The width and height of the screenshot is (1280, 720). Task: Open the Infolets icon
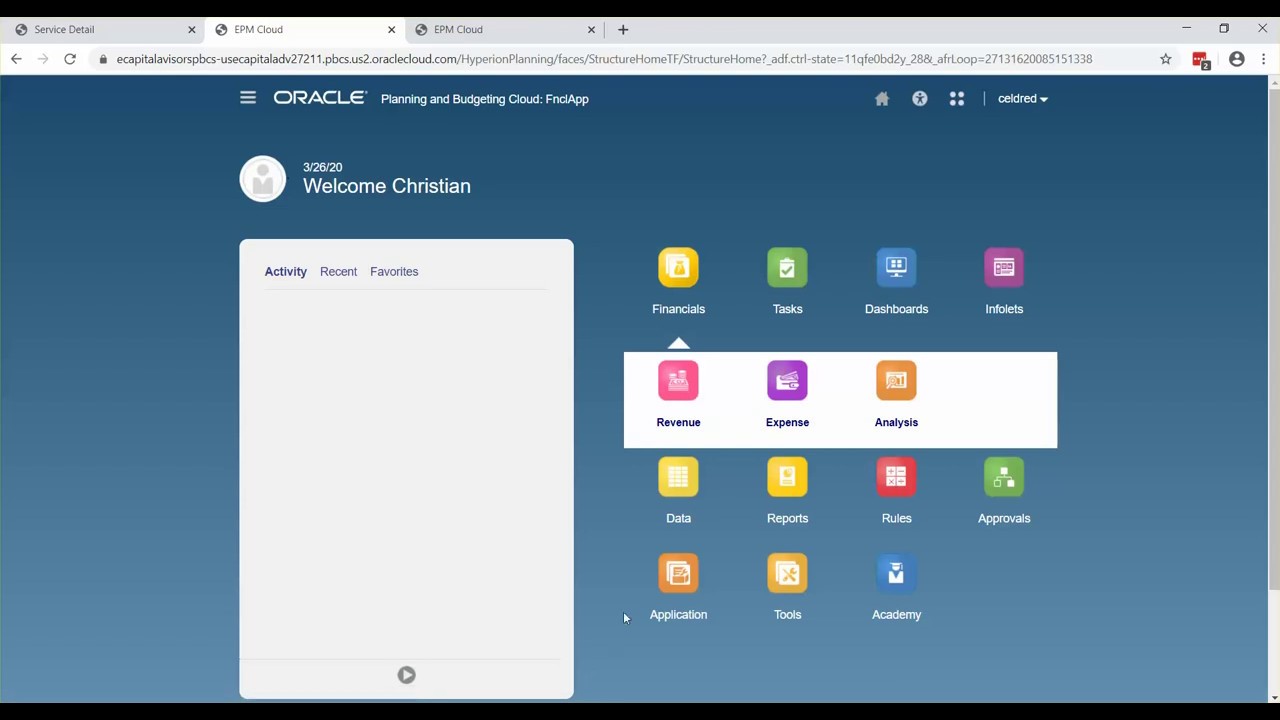pos(1004,268)
